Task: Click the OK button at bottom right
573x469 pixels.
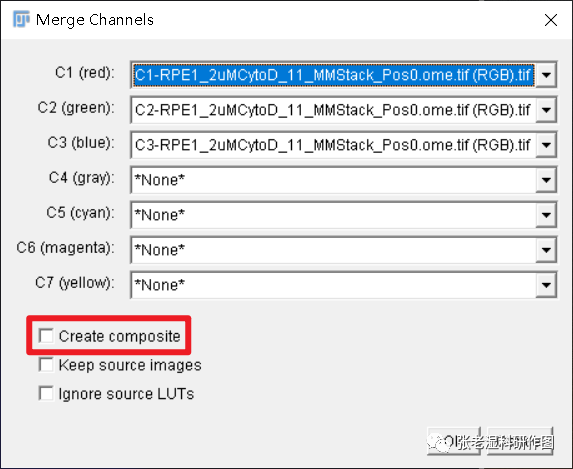Action: click(x=454, y=441)
